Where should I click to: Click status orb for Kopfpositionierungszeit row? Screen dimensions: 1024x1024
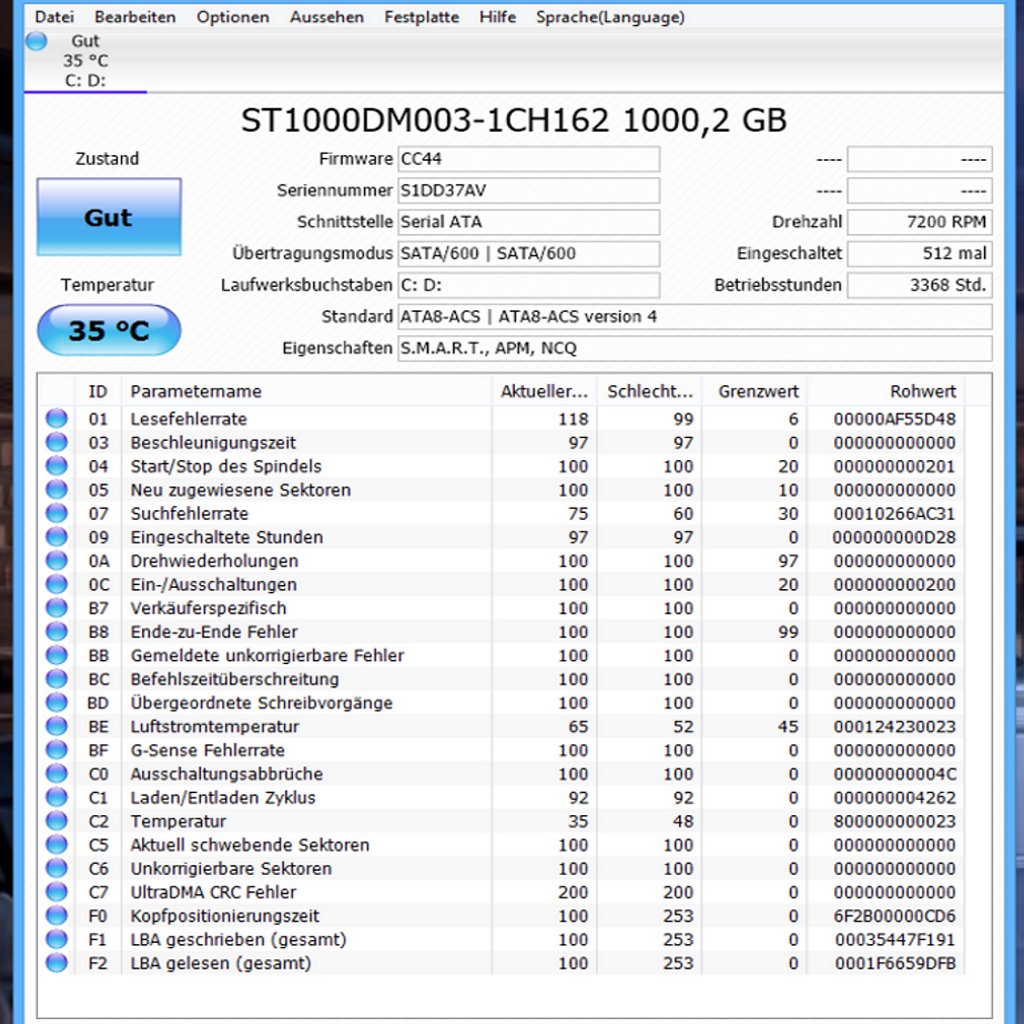pos(57,915)
